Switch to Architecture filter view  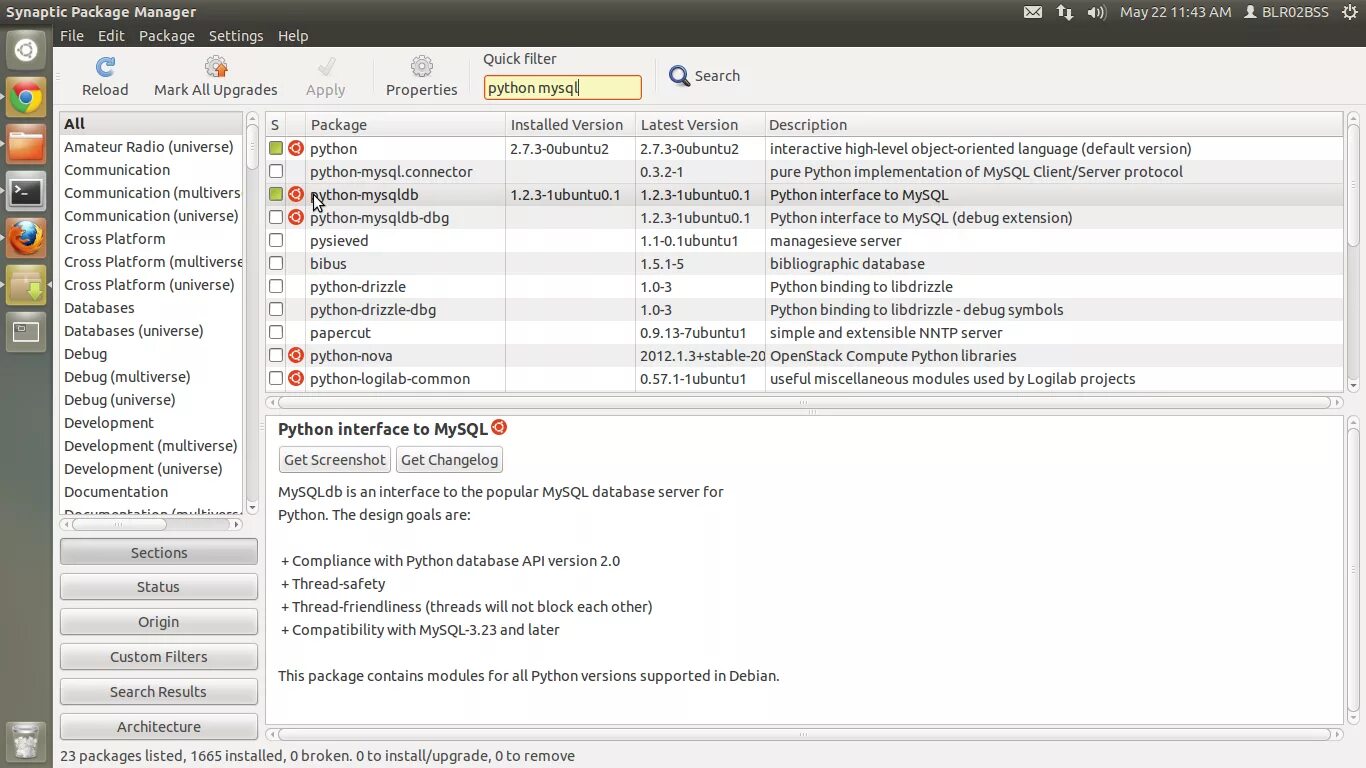point(159,727)
